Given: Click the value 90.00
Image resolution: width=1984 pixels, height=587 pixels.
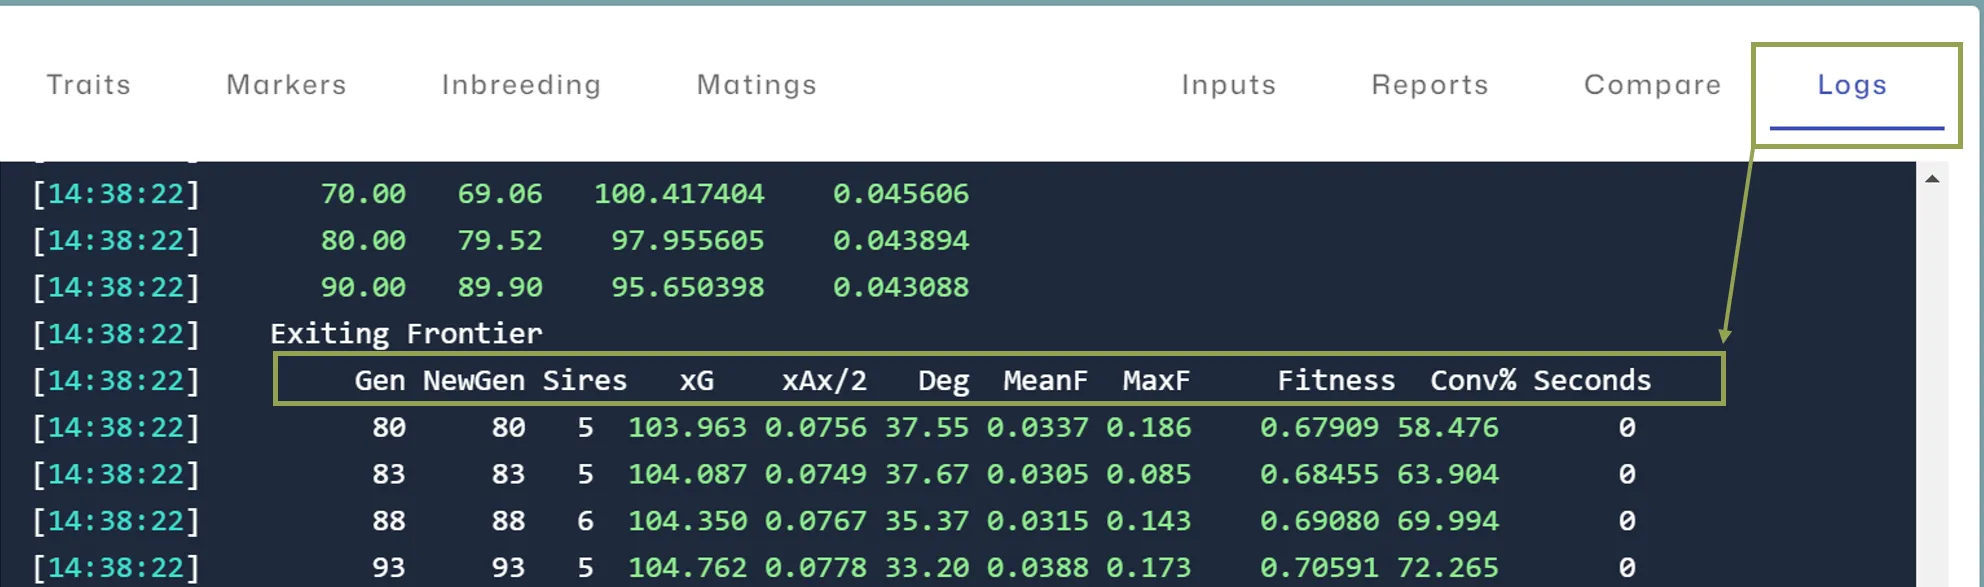Looking at the screenshot, I should click(363, 287).
